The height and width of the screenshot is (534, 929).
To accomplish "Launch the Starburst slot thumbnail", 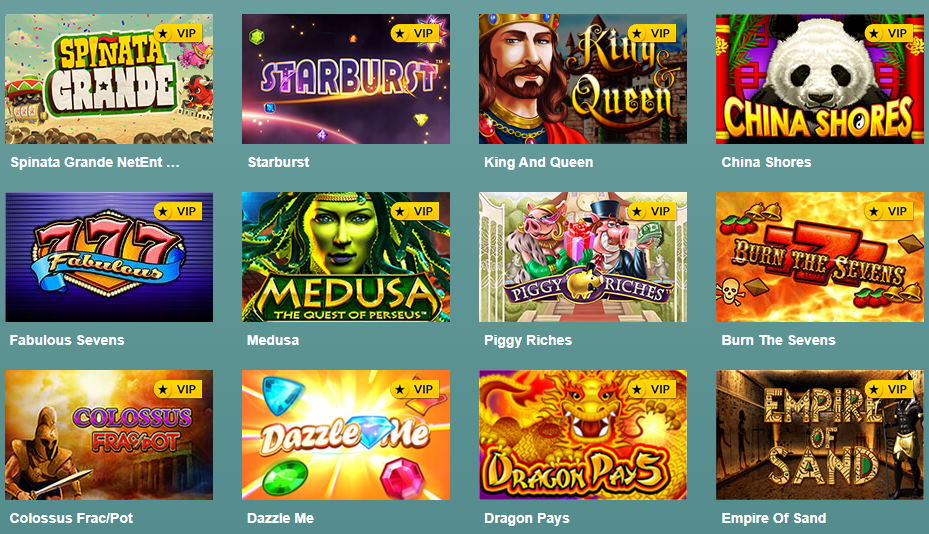I will point(346,79).
